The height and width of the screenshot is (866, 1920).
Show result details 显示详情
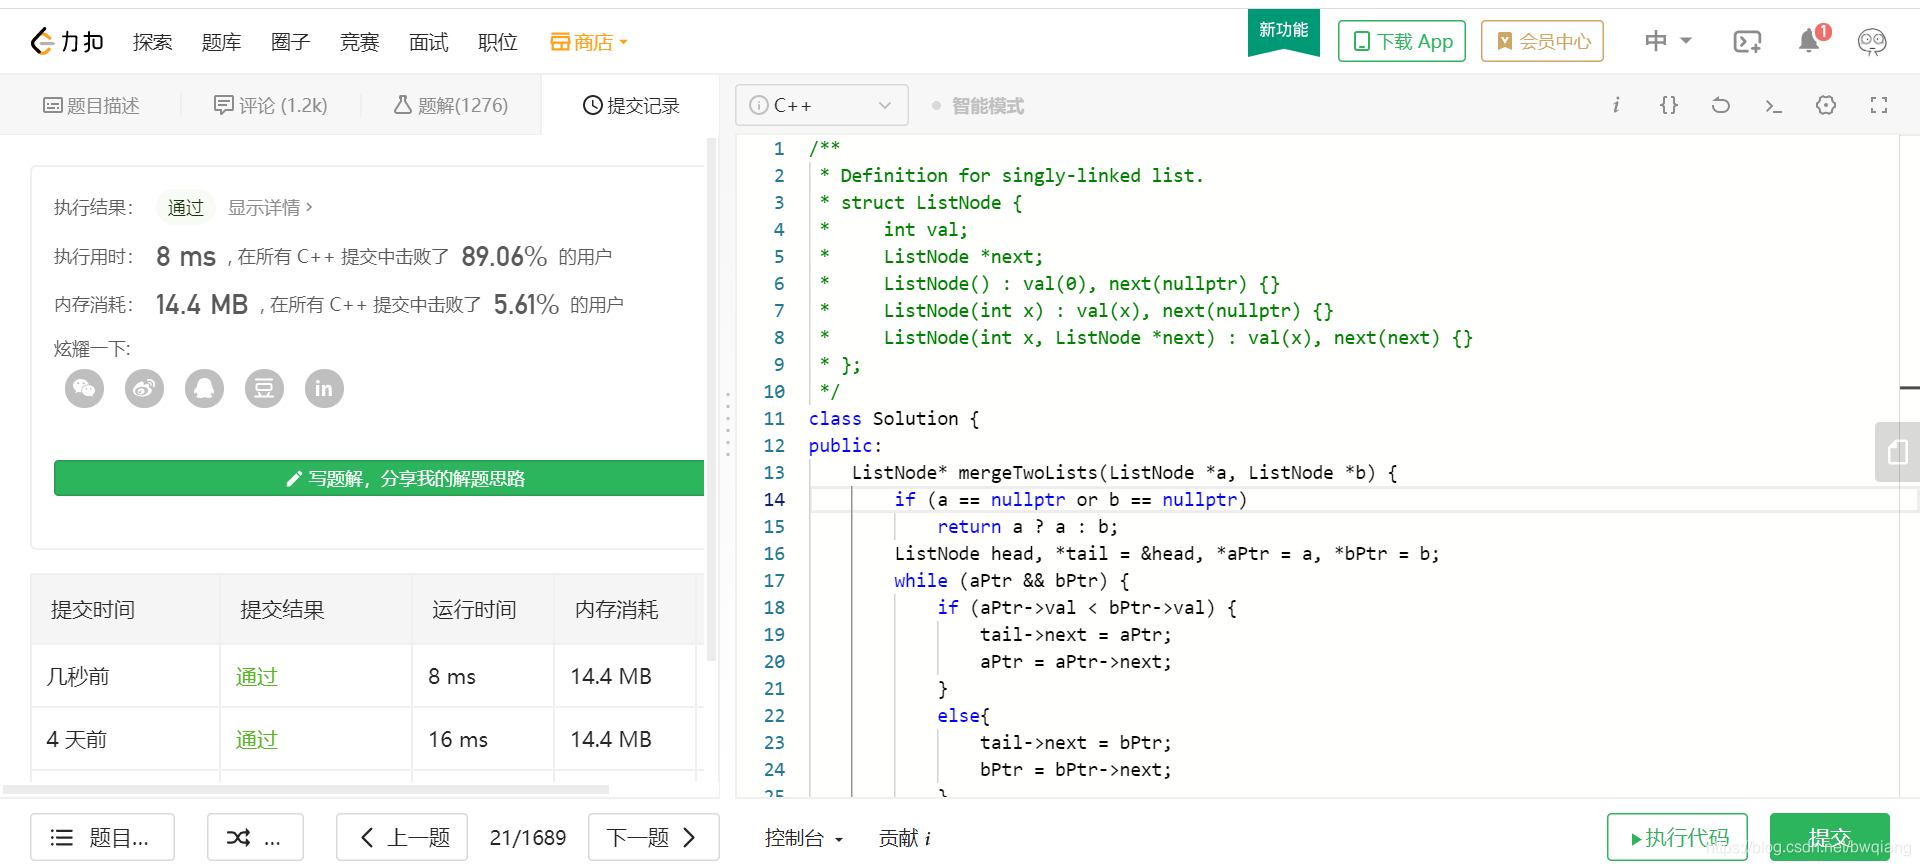click(x=270, y=207)
